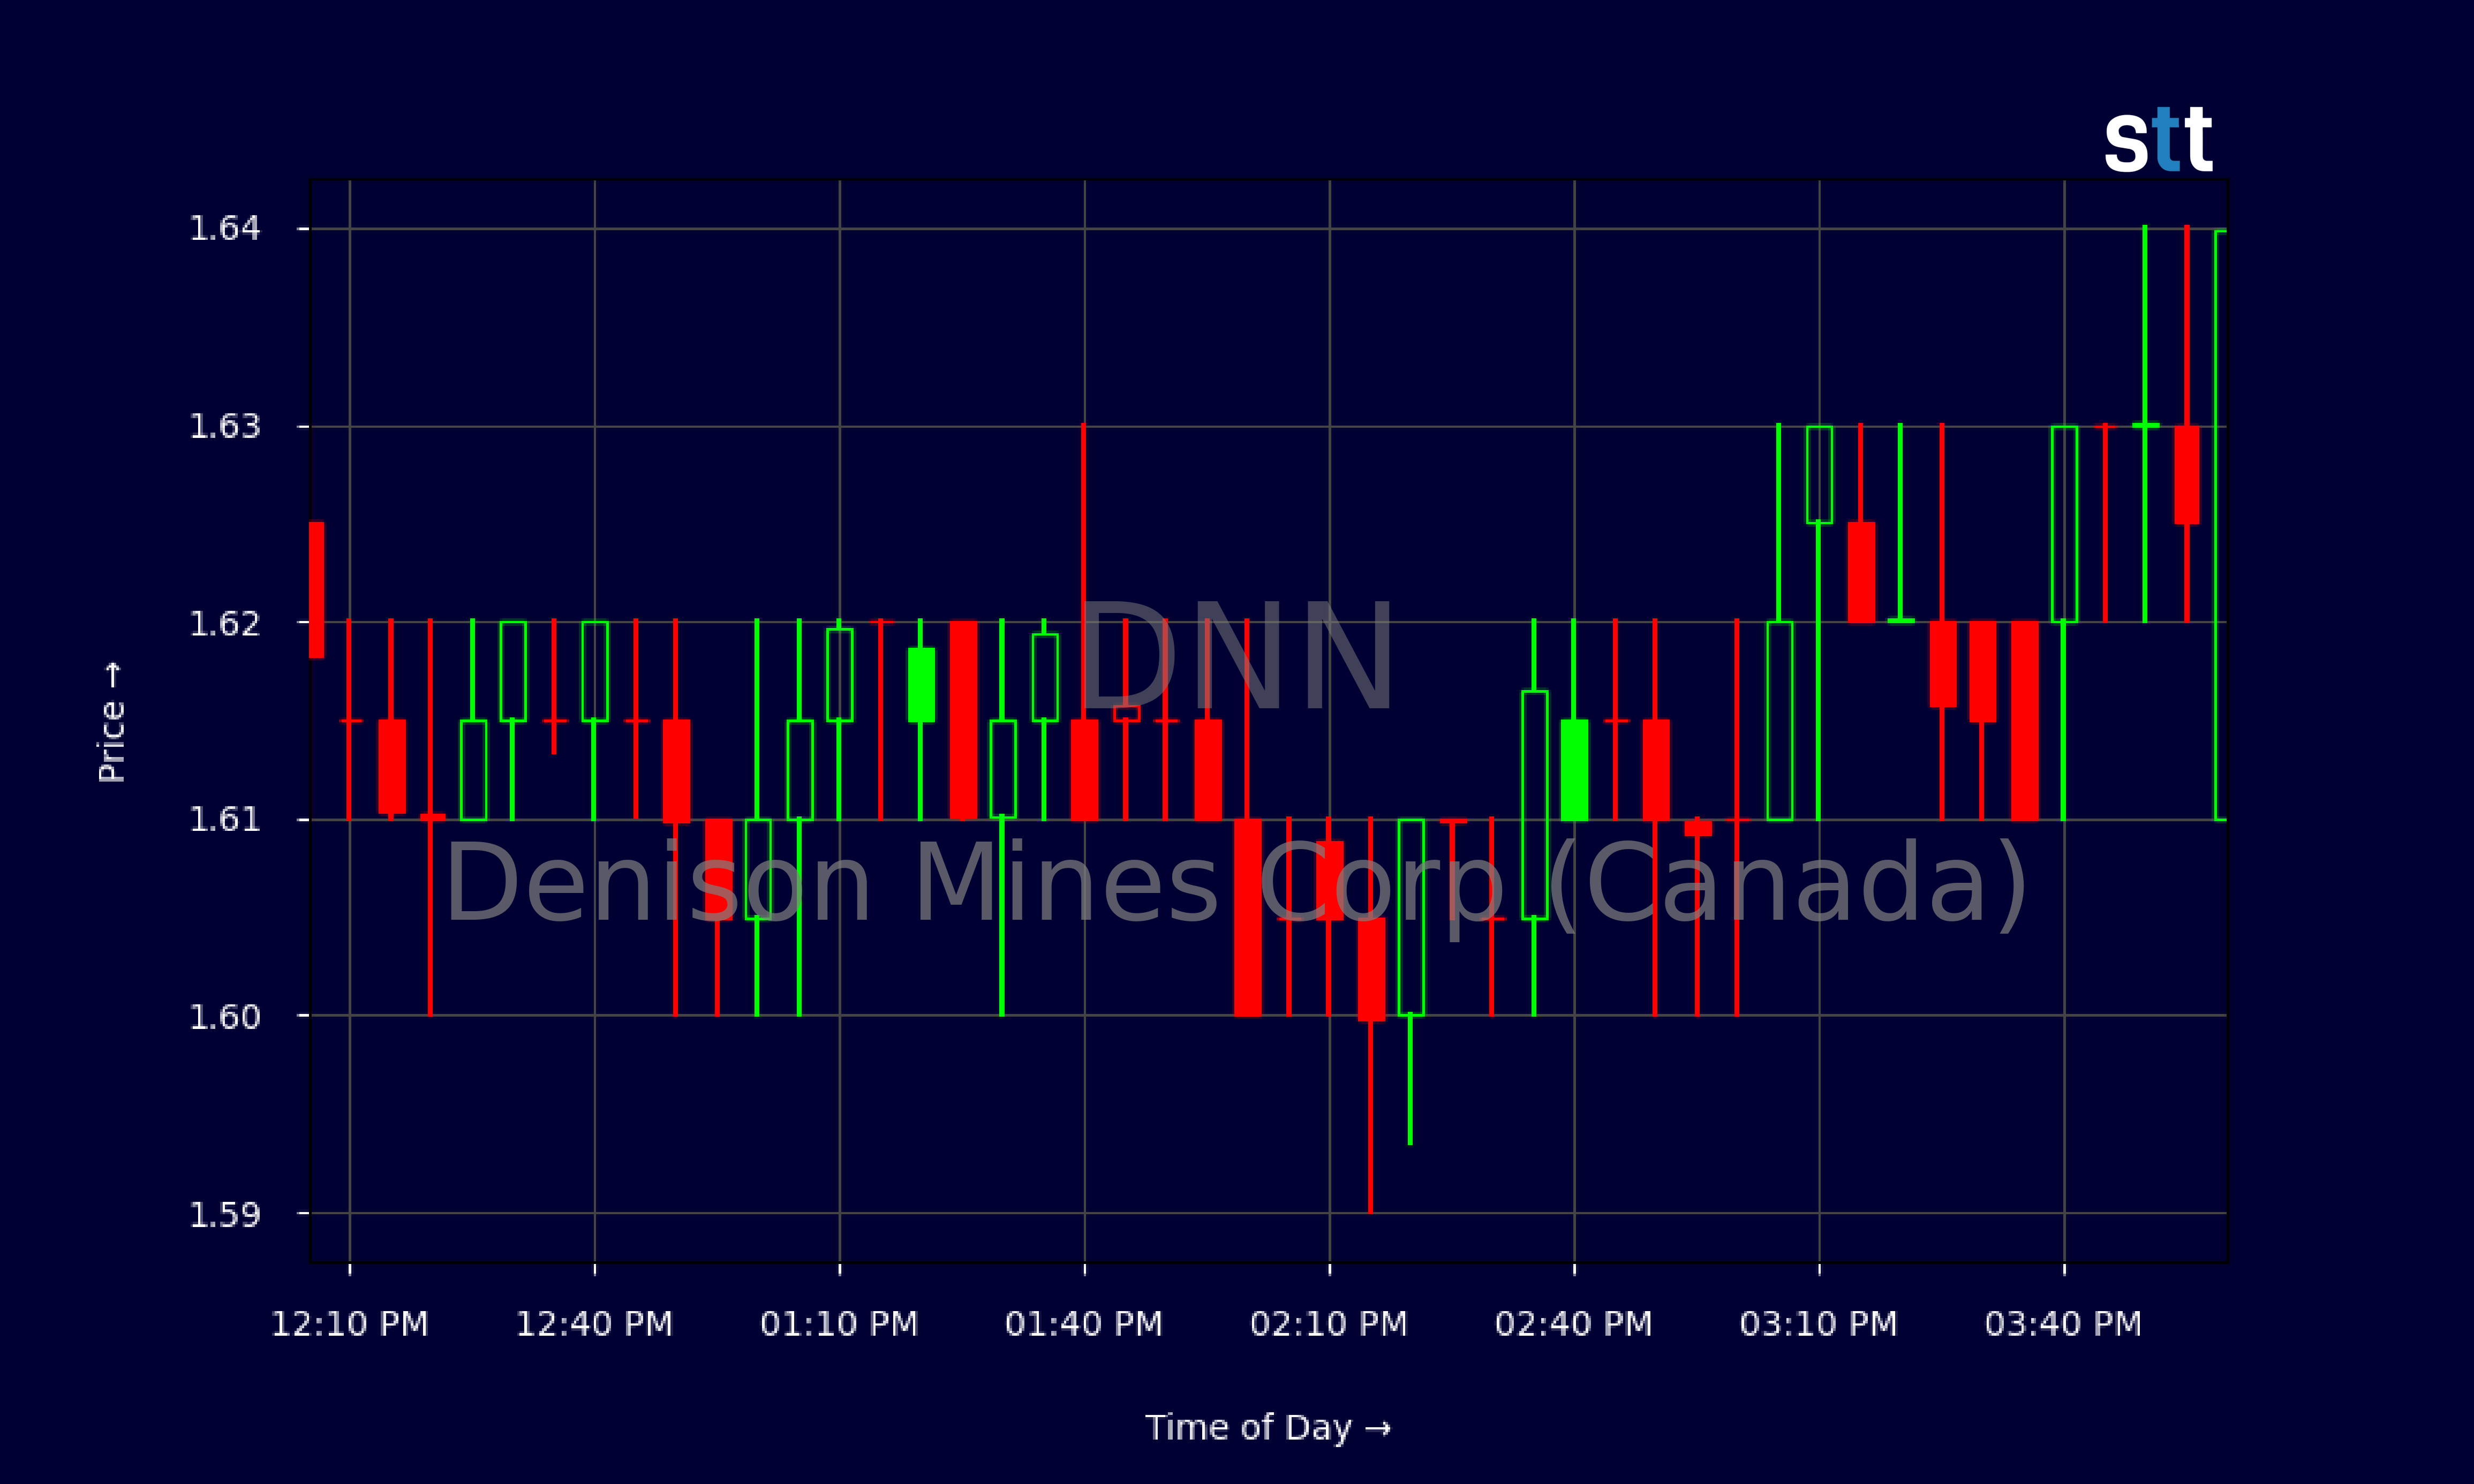
Task: Select the 1.60 price axis label
Action: pyautogui.click(x=225, y=1016)
